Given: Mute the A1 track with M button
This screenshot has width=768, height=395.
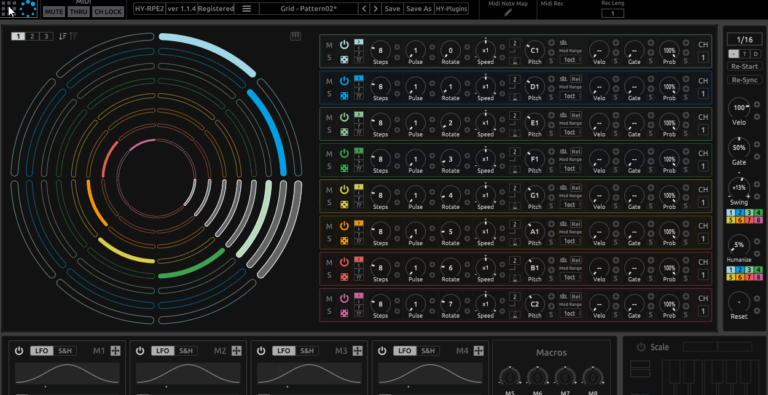Looking at the screenshot, I should click(x=329, y=226).
